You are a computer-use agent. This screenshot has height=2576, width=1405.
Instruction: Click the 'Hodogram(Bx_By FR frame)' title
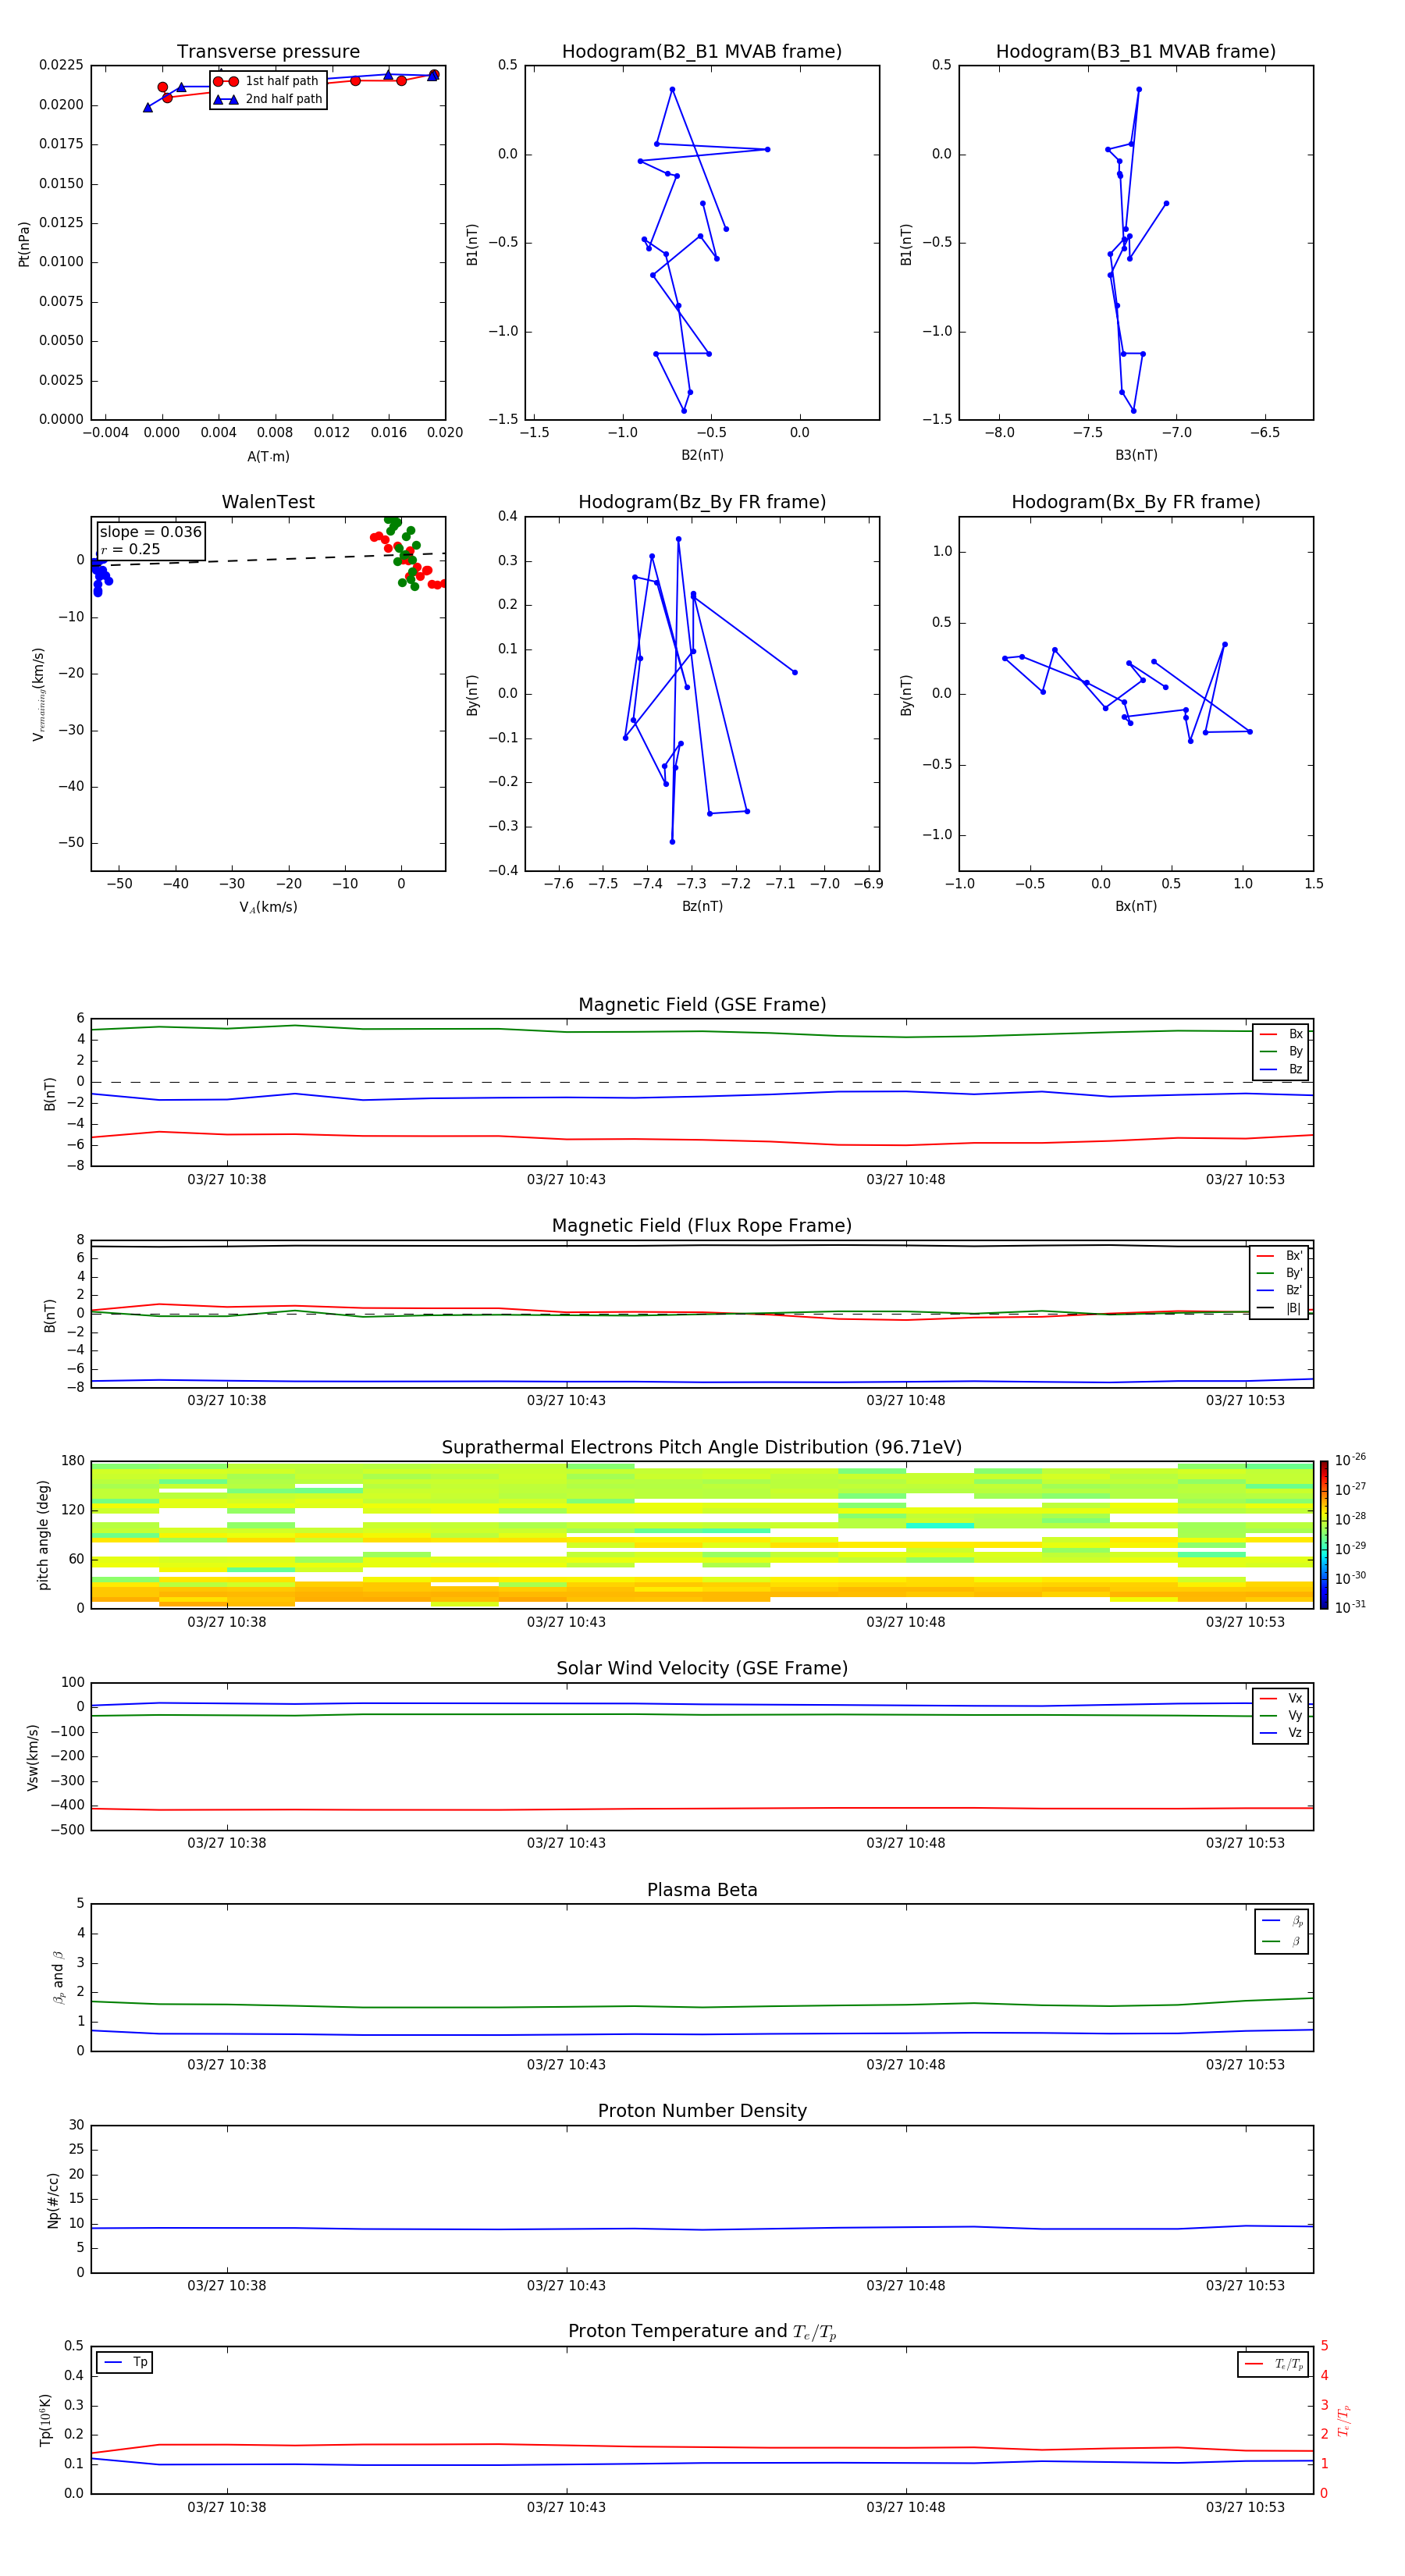coord(1136,502)
